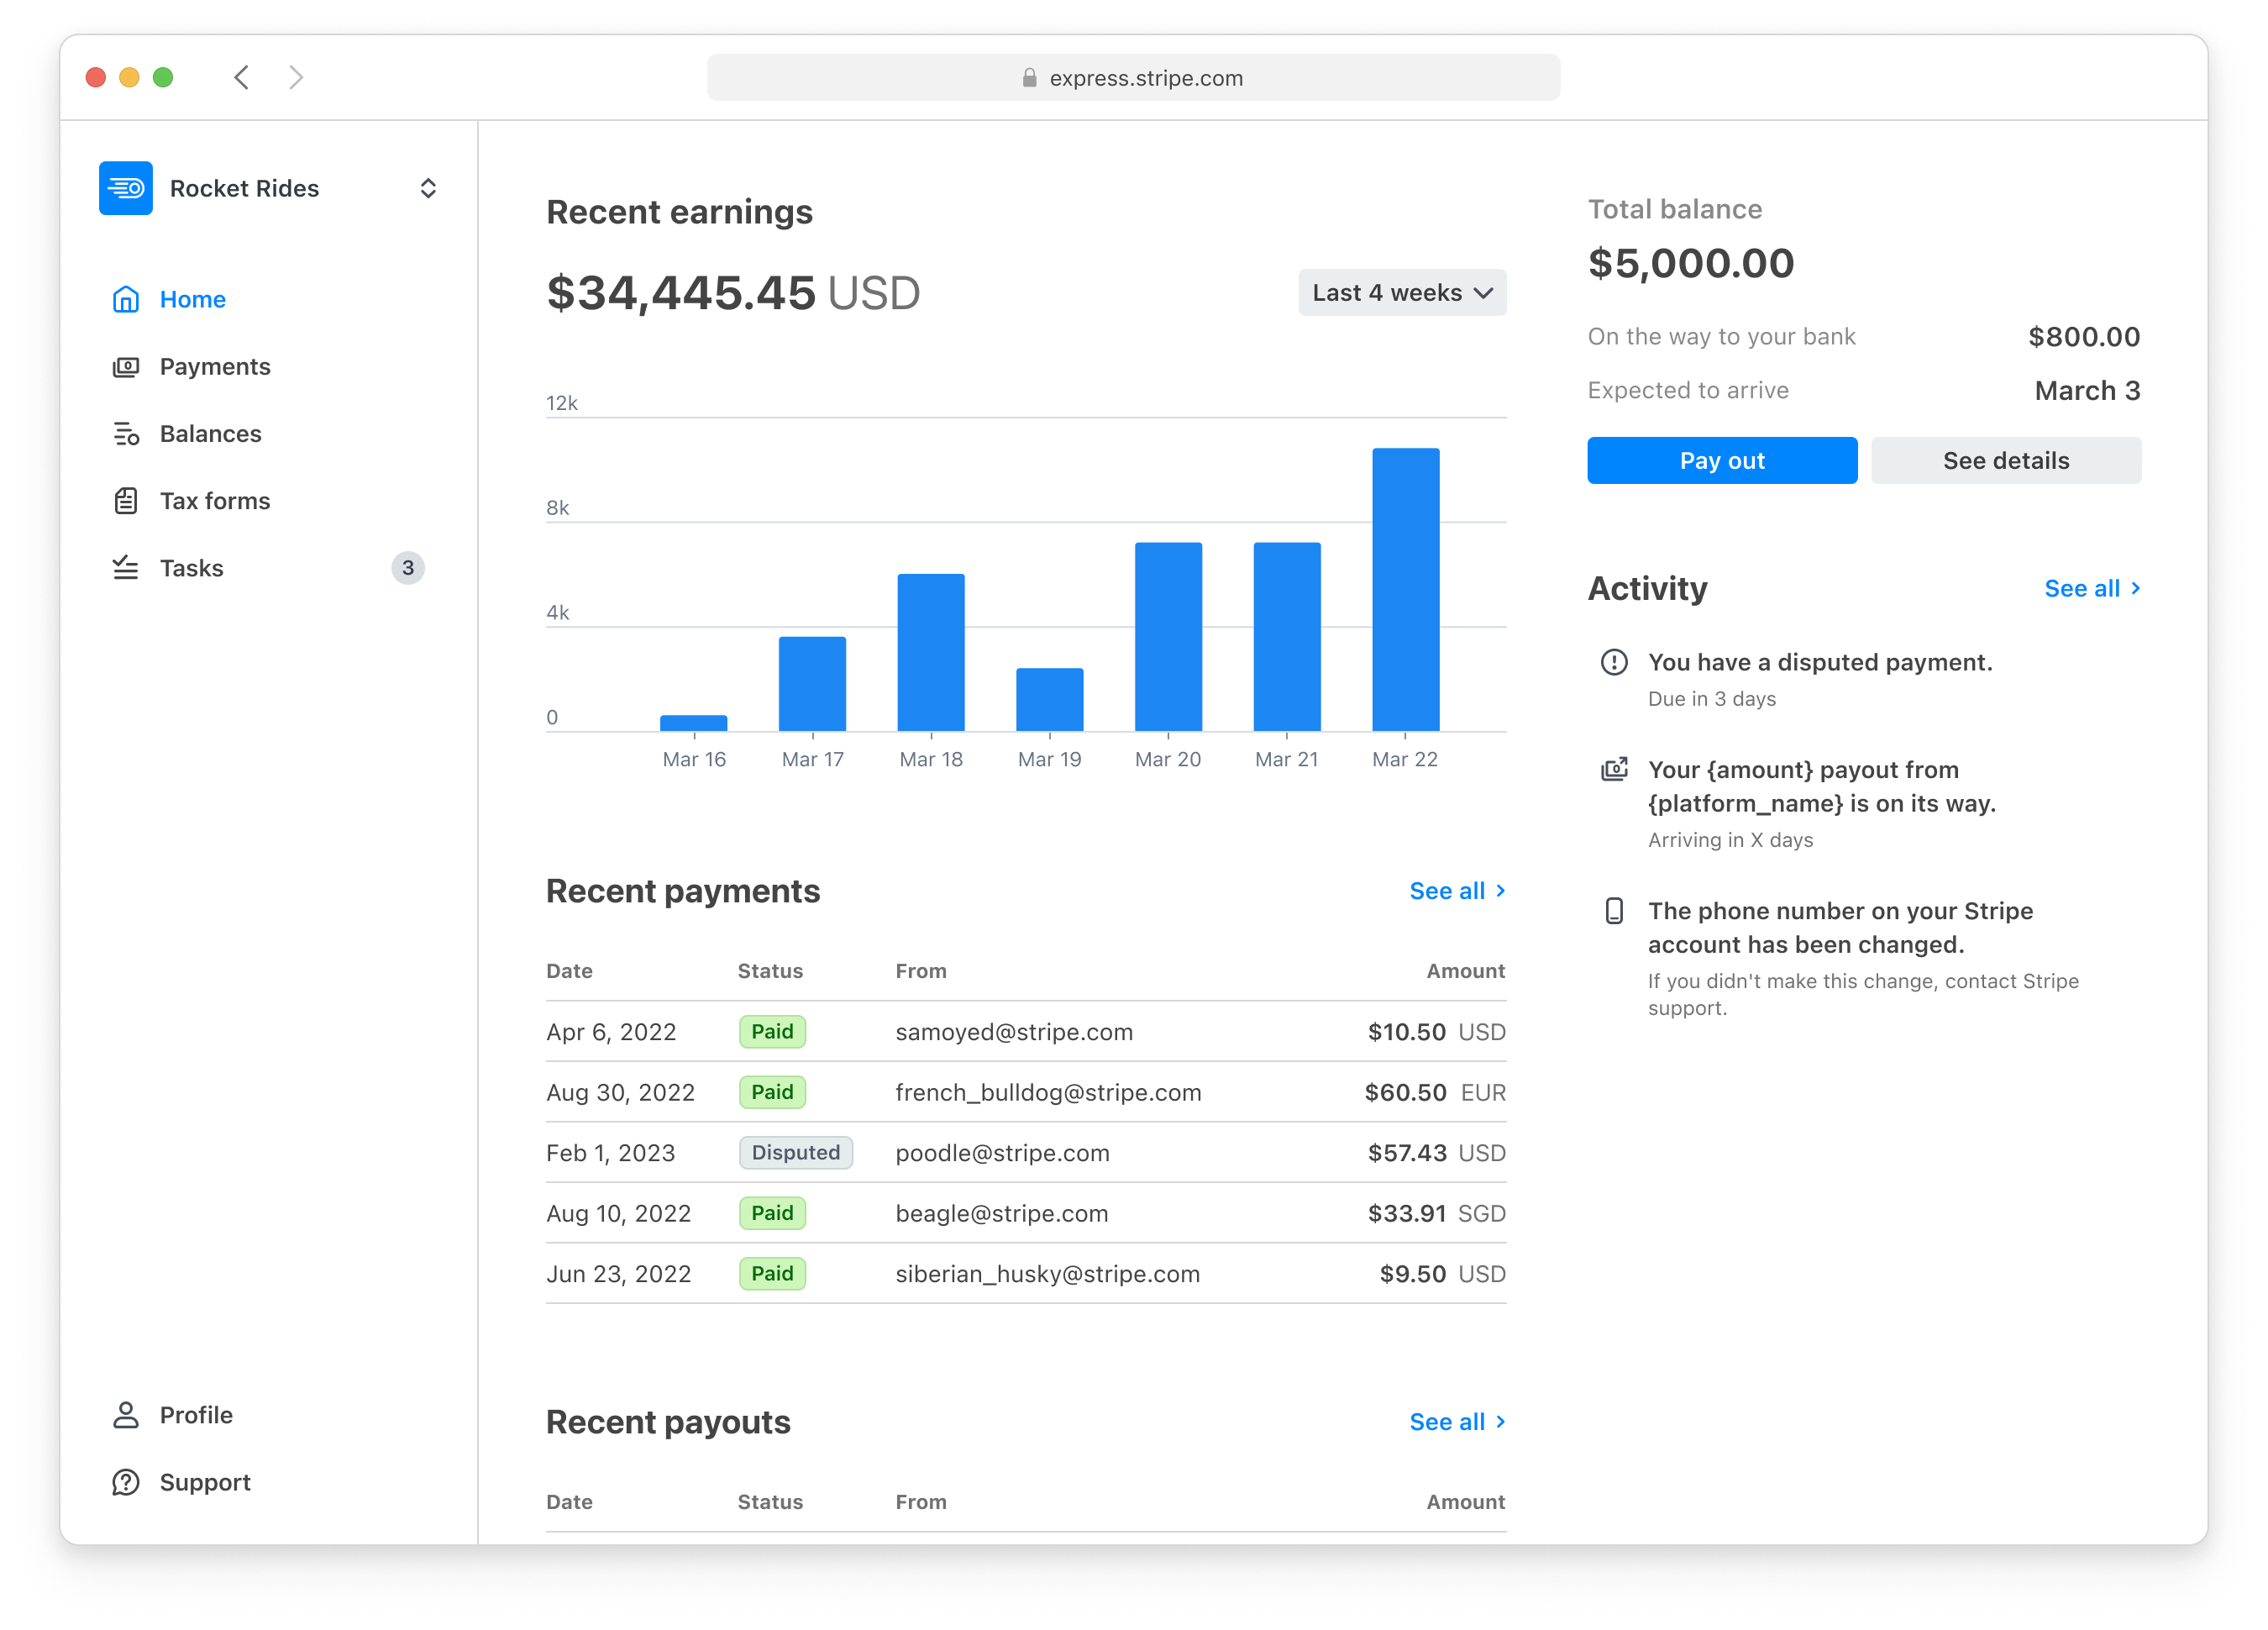Expand the Rocket Rides account switcher
The image size is (2268, 1630).
[428, 188]
